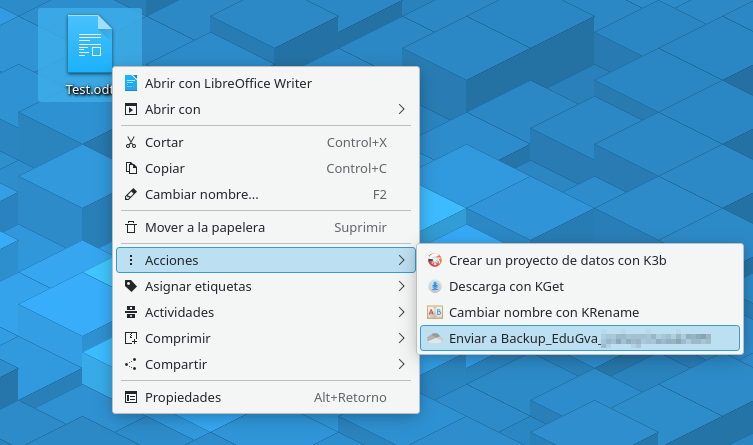Viewport: 753px width, 445px height.
Task: Click the cloud icon beside Enviar a Backup
Action: tap(434, 338)
